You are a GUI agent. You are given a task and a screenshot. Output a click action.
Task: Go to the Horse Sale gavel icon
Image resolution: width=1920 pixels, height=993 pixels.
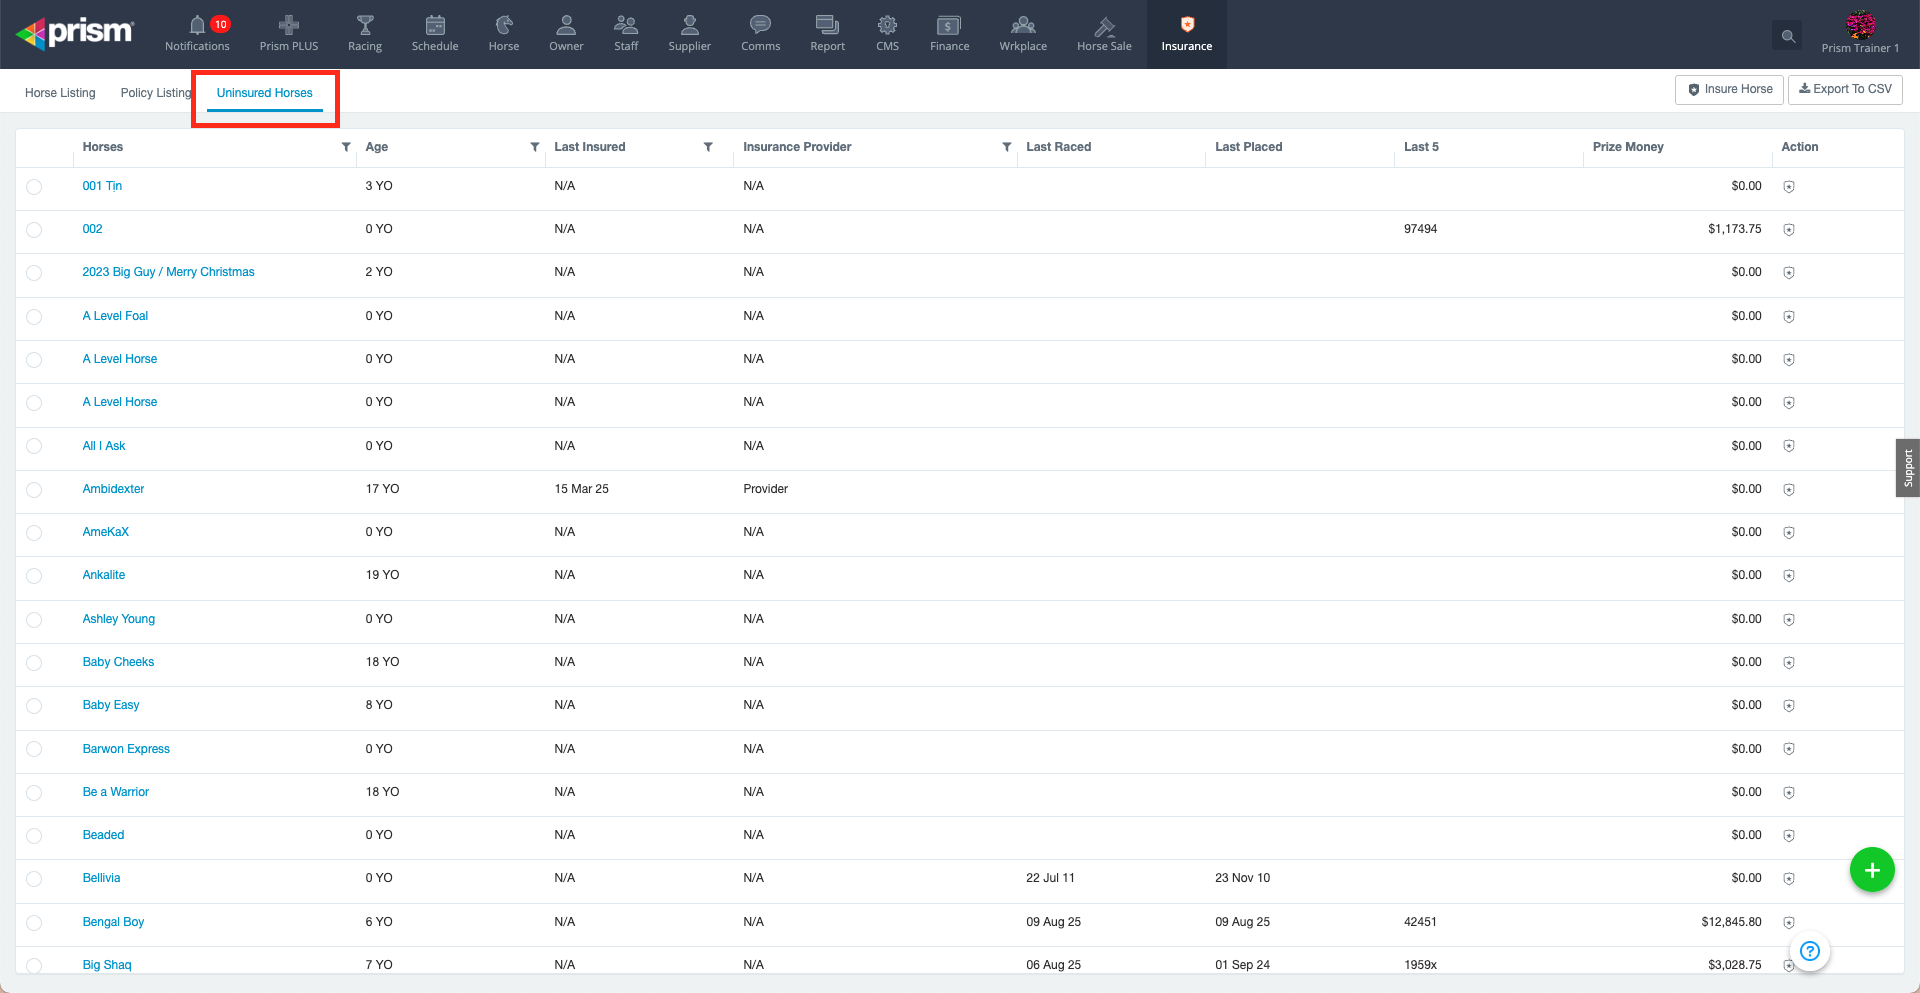tap(1104, 26)
